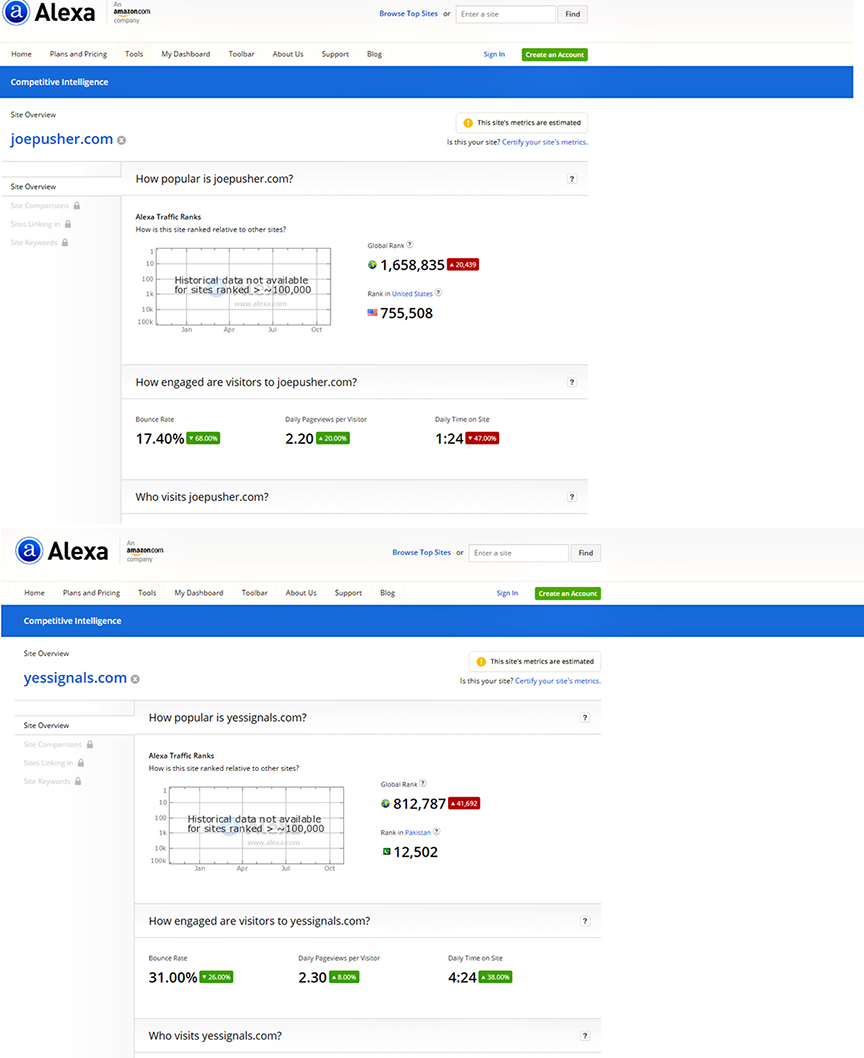
Task: Open help for 'Who visits joepusher.com?'
Action: pyautogui.click(x=572, y=497)
